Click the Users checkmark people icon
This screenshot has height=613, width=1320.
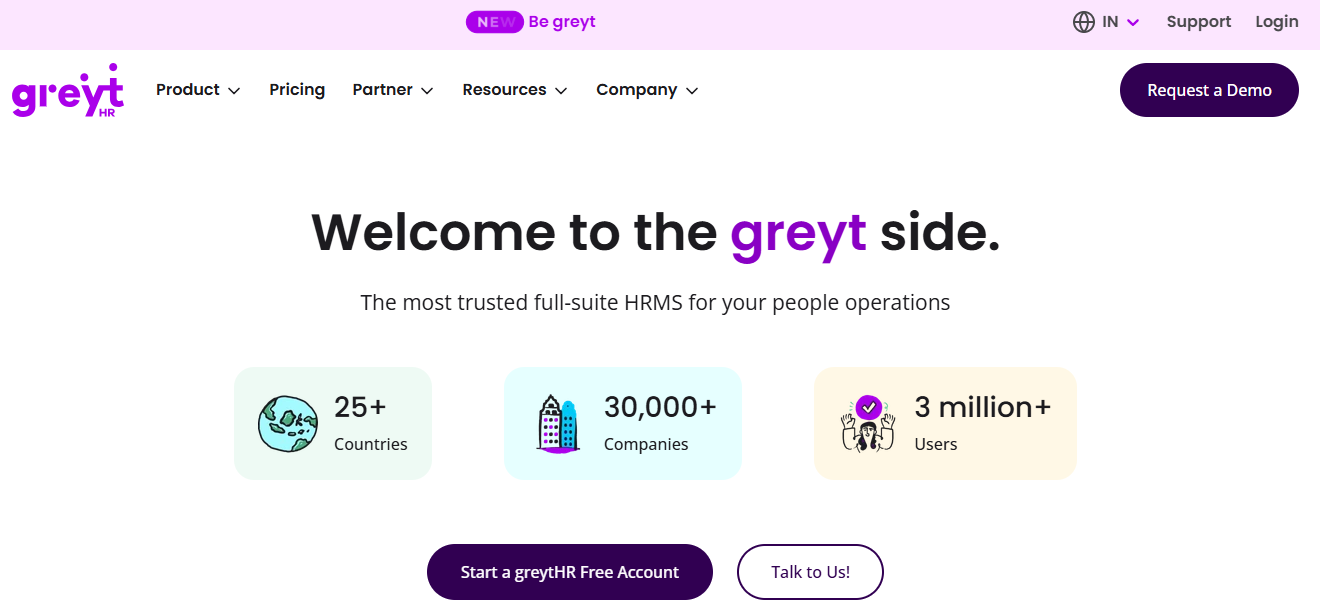point(868,423)
